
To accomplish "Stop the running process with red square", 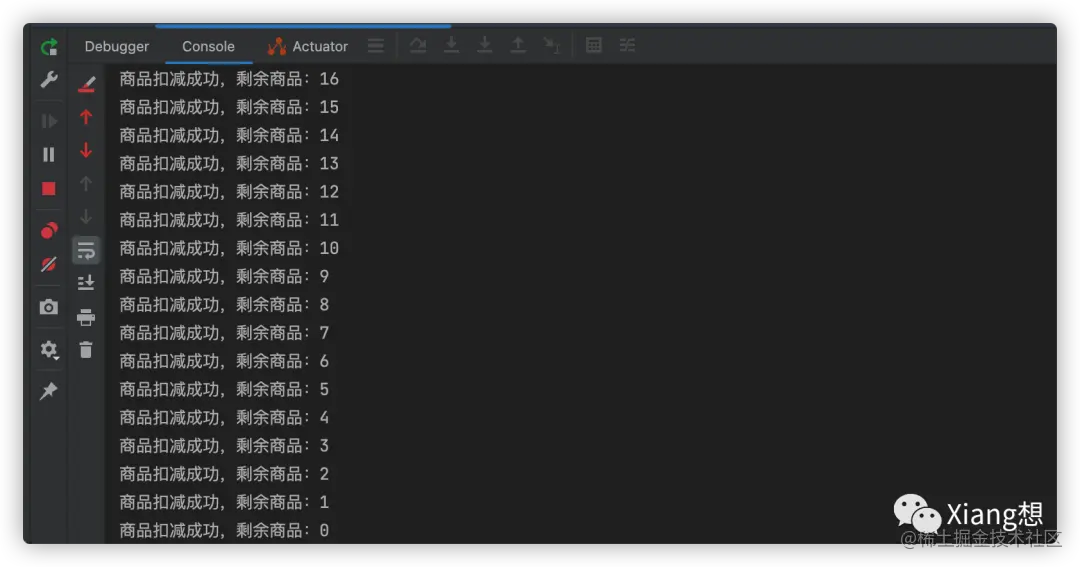I will (49, 189).
